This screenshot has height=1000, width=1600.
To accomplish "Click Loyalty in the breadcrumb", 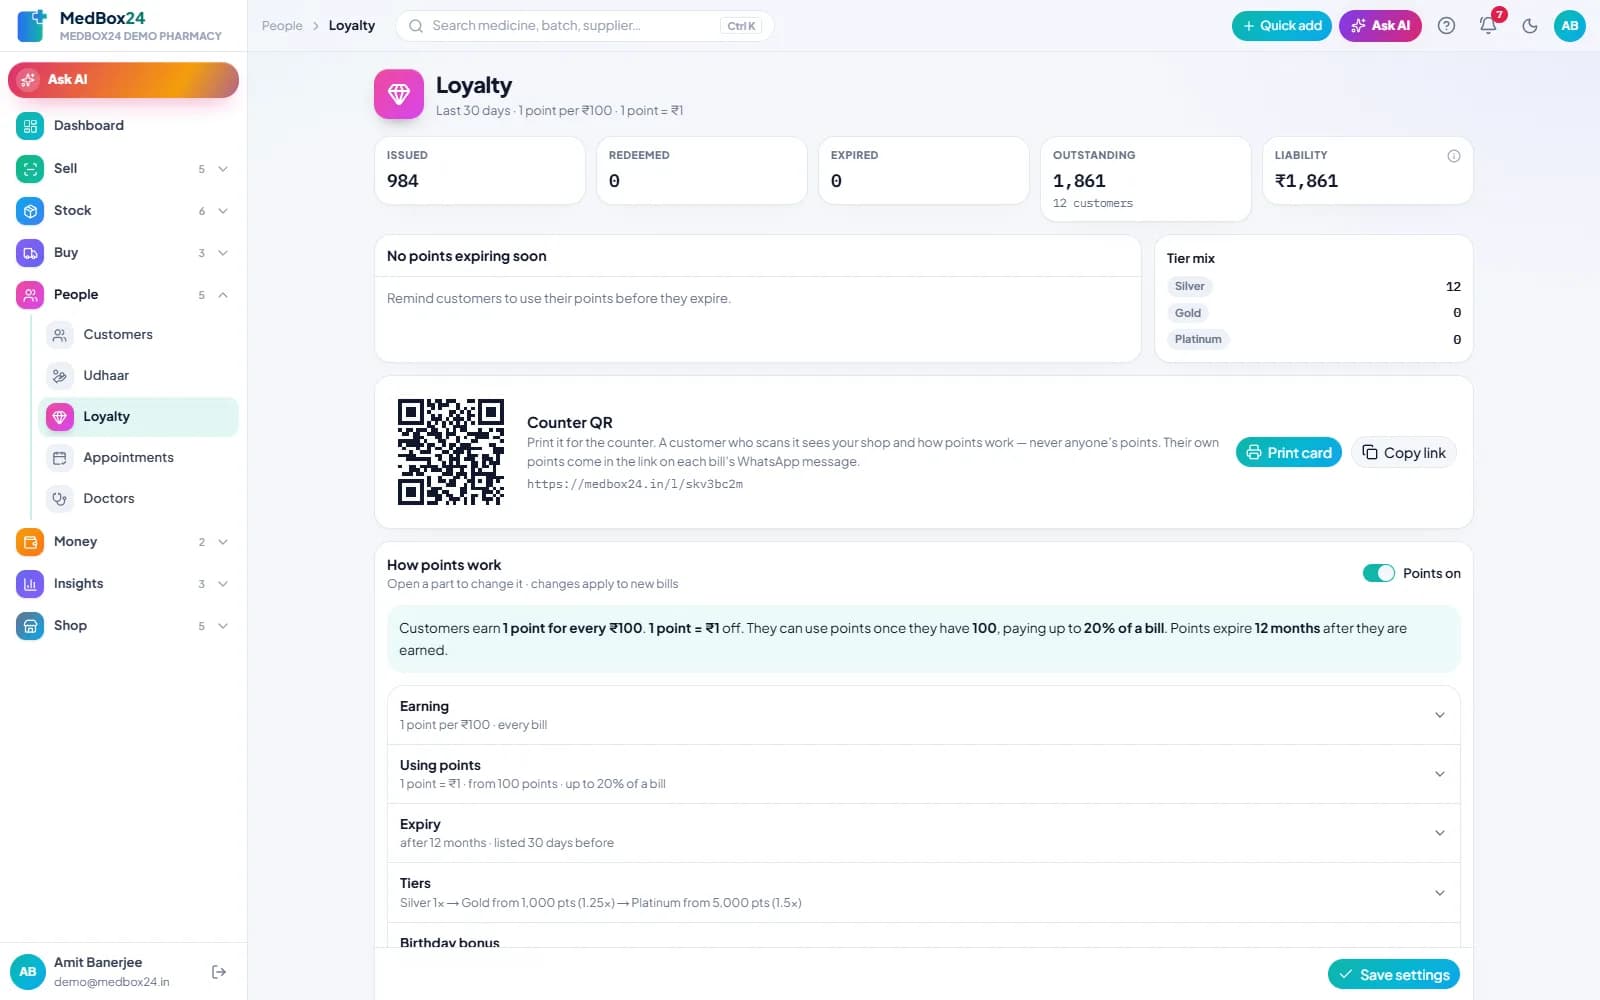I will tap(352, 26).
